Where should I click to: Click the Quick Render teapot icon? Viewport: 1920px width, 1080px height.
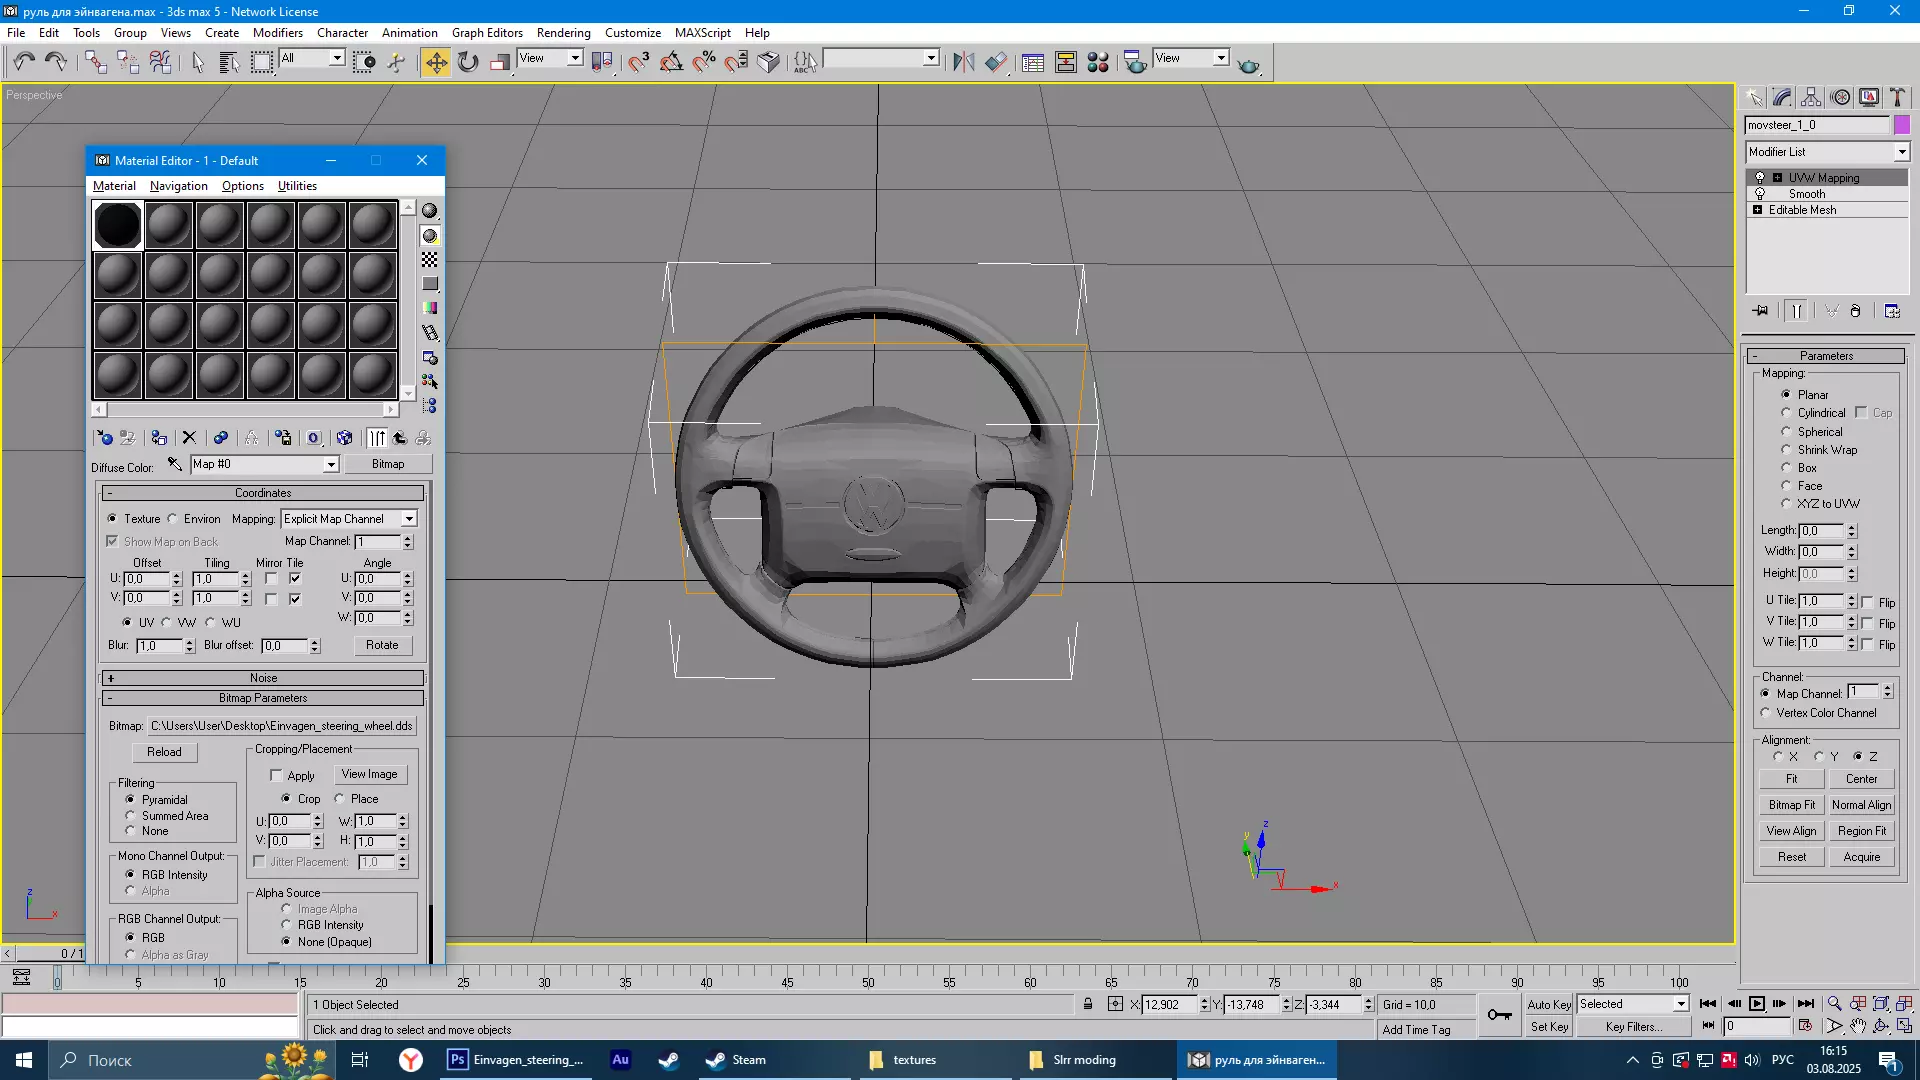tap(1249, 64)
